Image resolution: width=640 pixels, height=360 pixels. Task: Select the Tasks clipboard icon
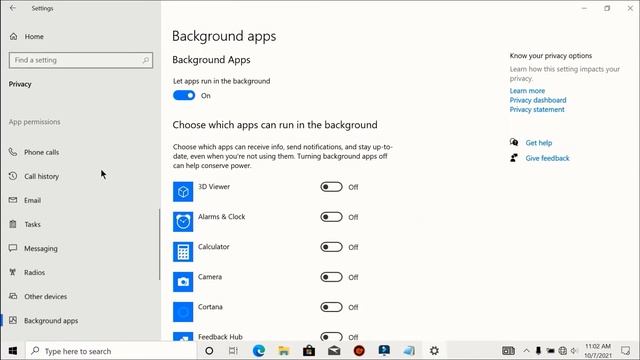pos(13,224)
